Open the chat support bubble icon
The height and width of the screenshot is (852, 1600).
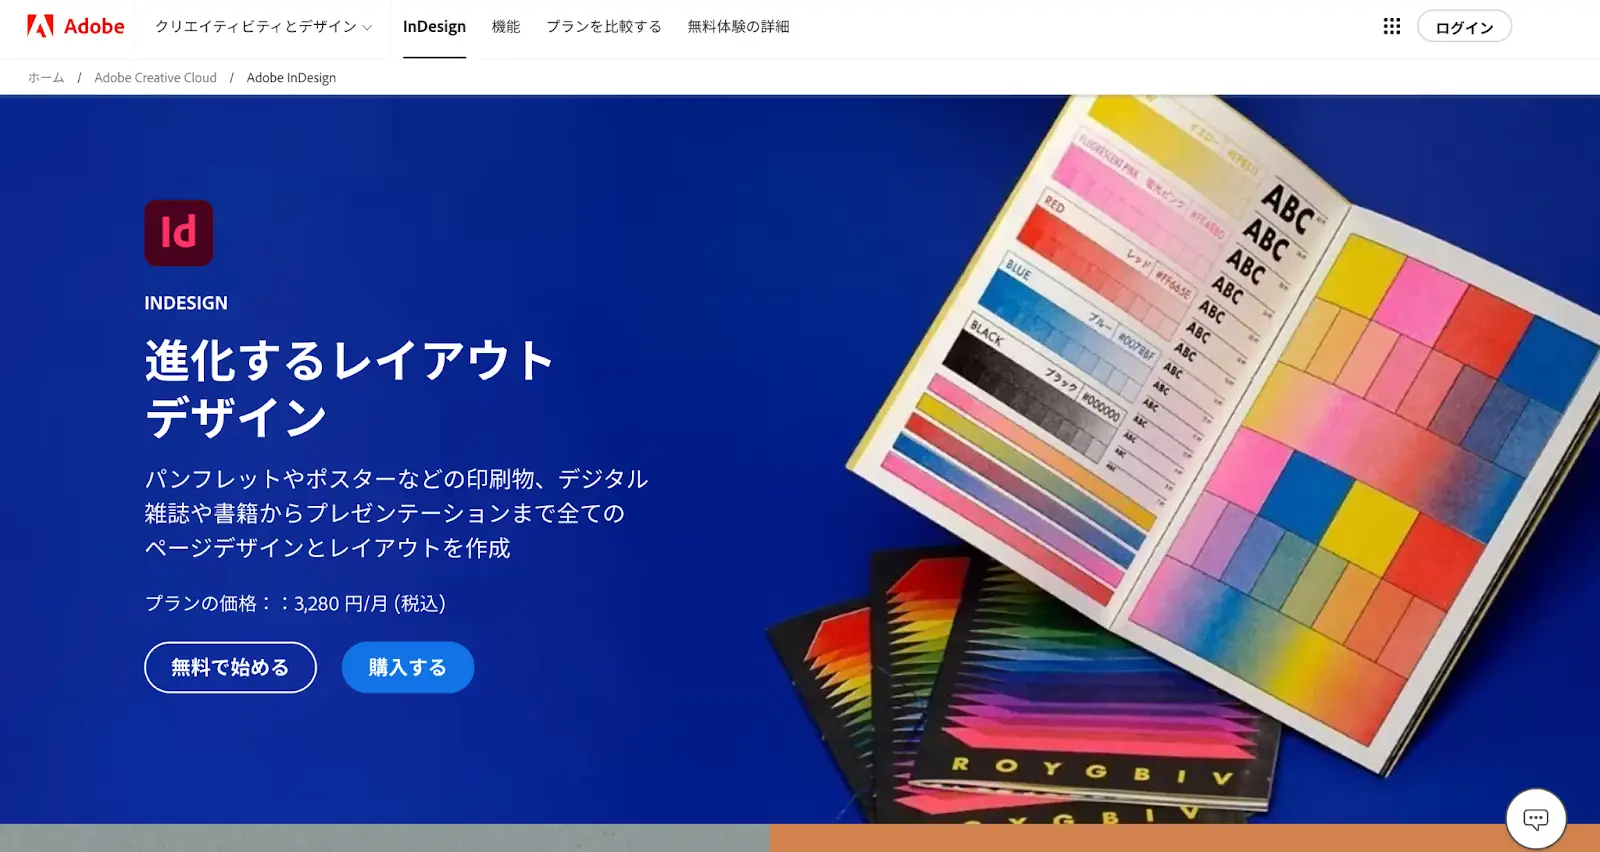coord(1536,819)
